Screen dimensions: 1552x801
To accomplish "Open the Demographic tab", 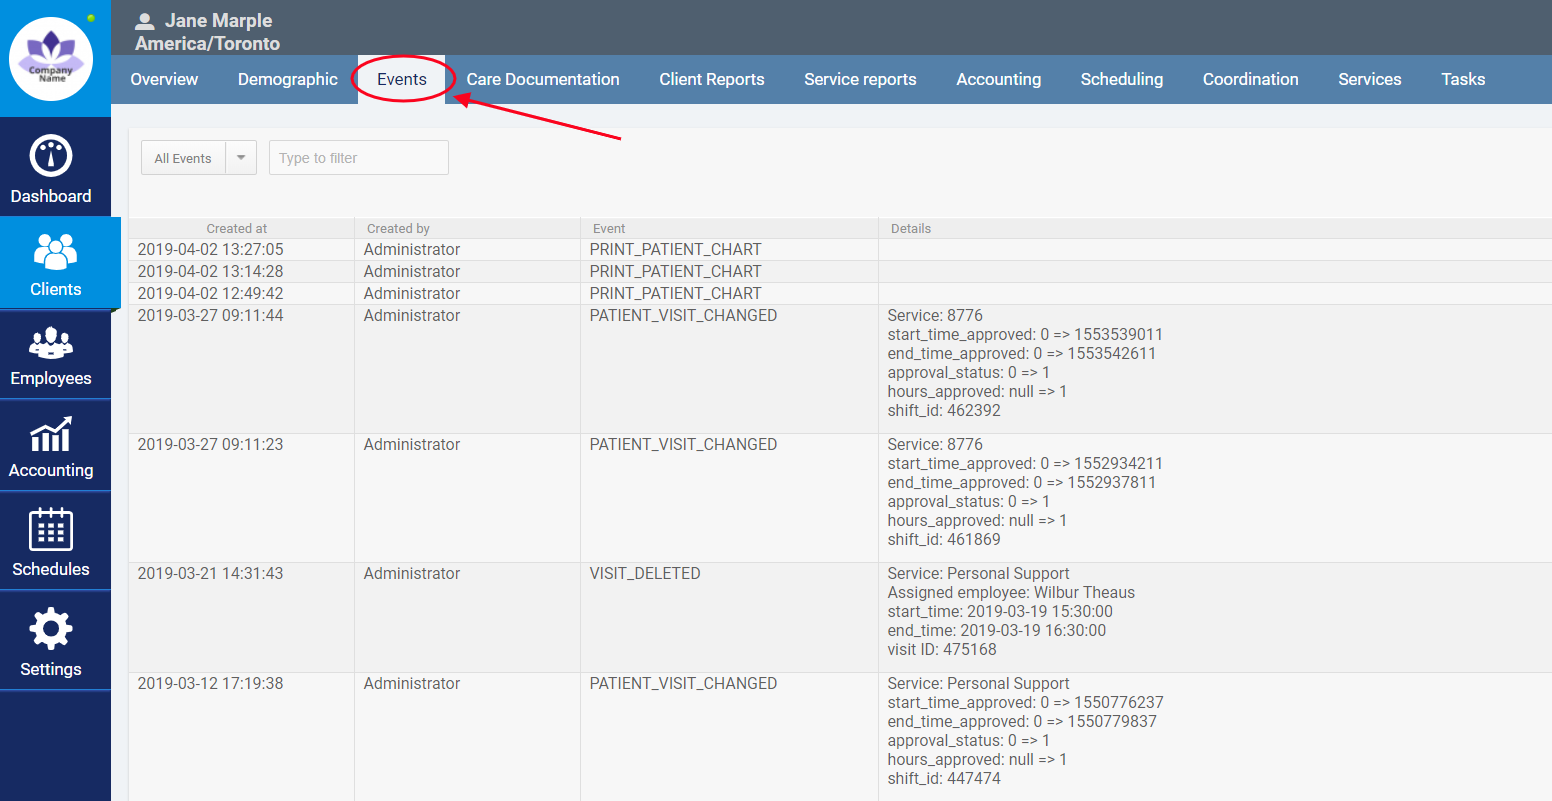I will (x=288, y=79).
